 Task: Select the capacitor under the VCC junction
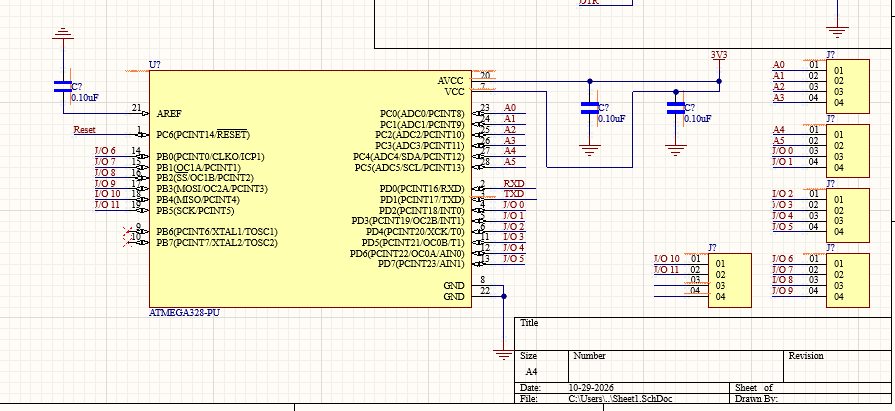click(676, 108)
